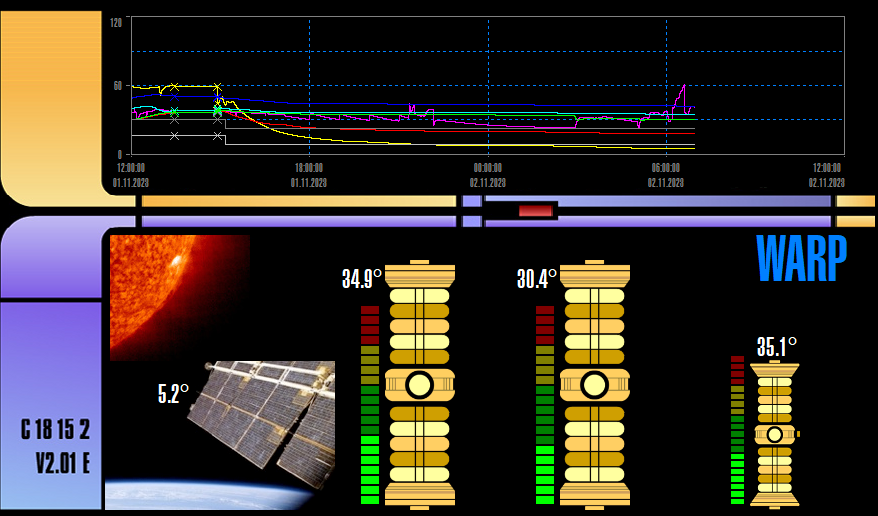Viewport: 878px width, 516px height.
Task: Click the 06:00:00 02.11.2023 time axis label
Action: click(x=666, y=175)
